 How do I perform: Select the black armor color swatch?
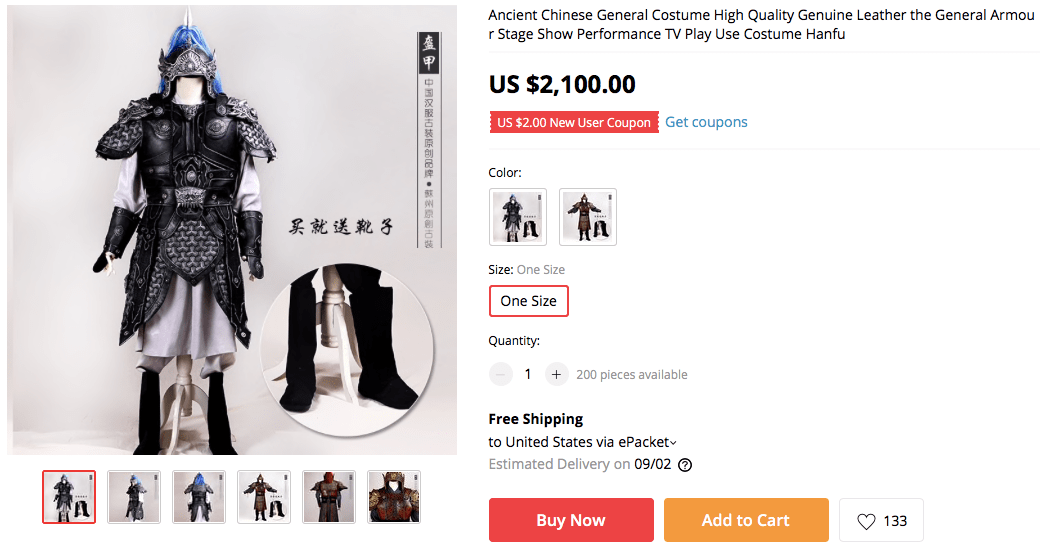coord(517,217)
